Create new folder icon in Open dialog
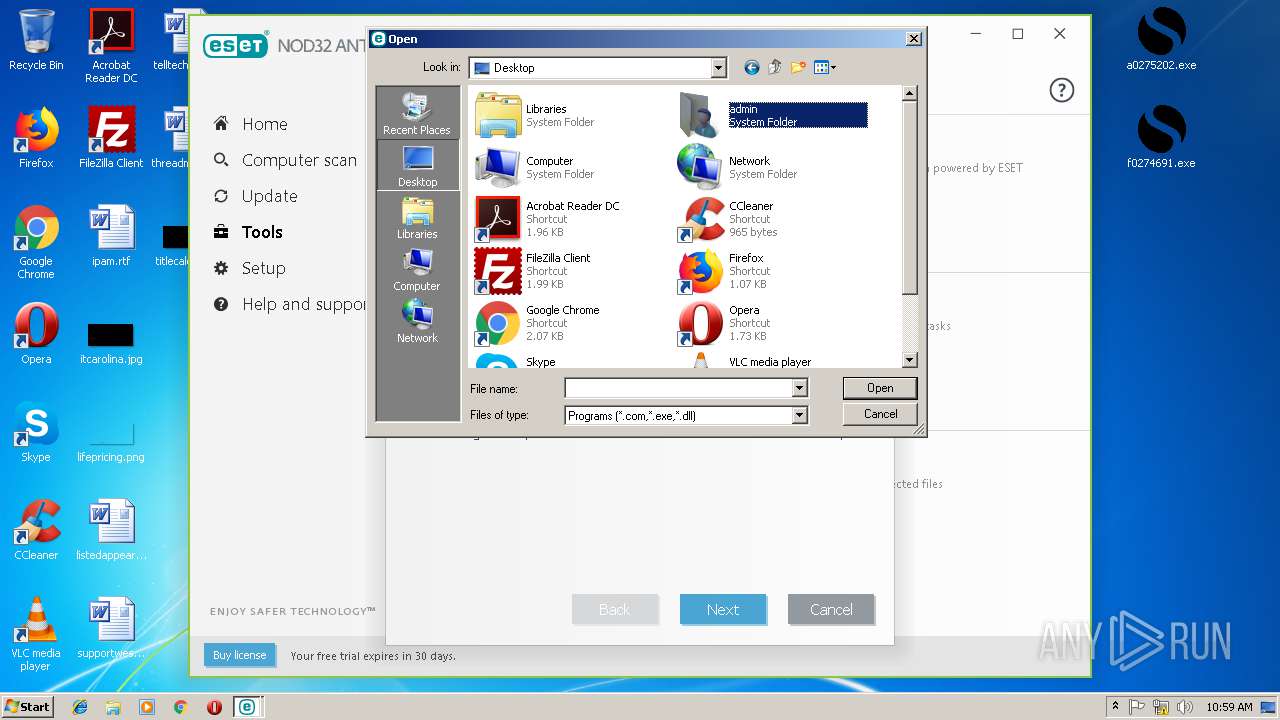Screen dimensions: 1280x720 pos(798,68)
